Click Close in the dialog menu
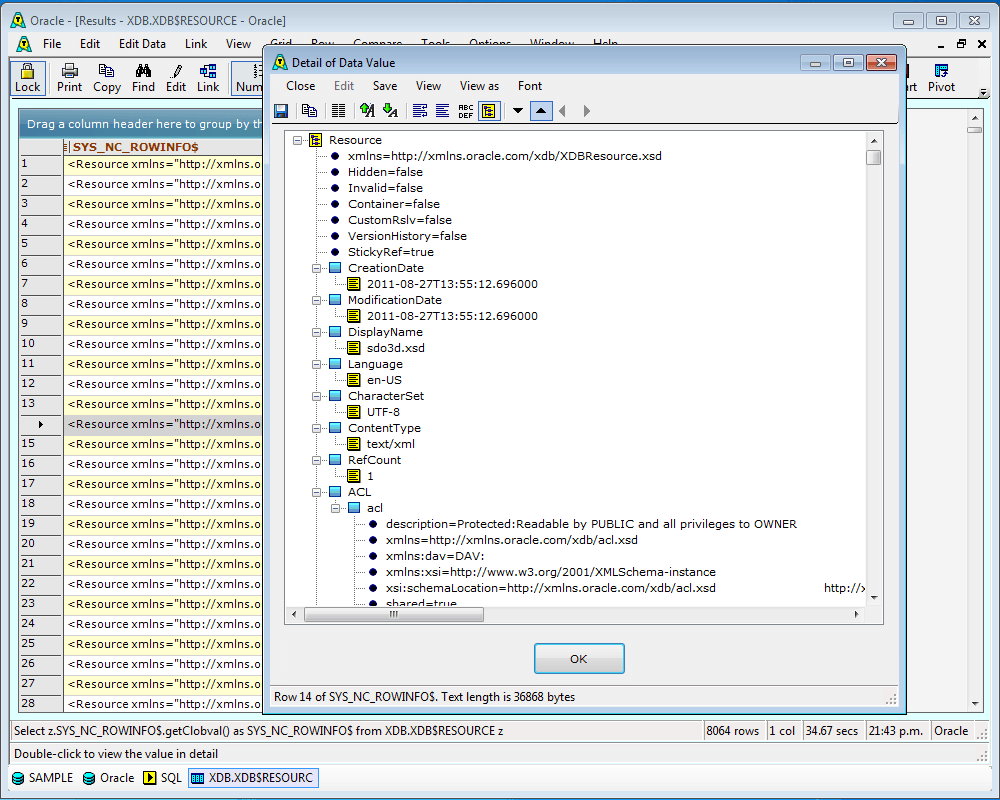Screen dimensions: 1000x800 click(x=300, y=85)
